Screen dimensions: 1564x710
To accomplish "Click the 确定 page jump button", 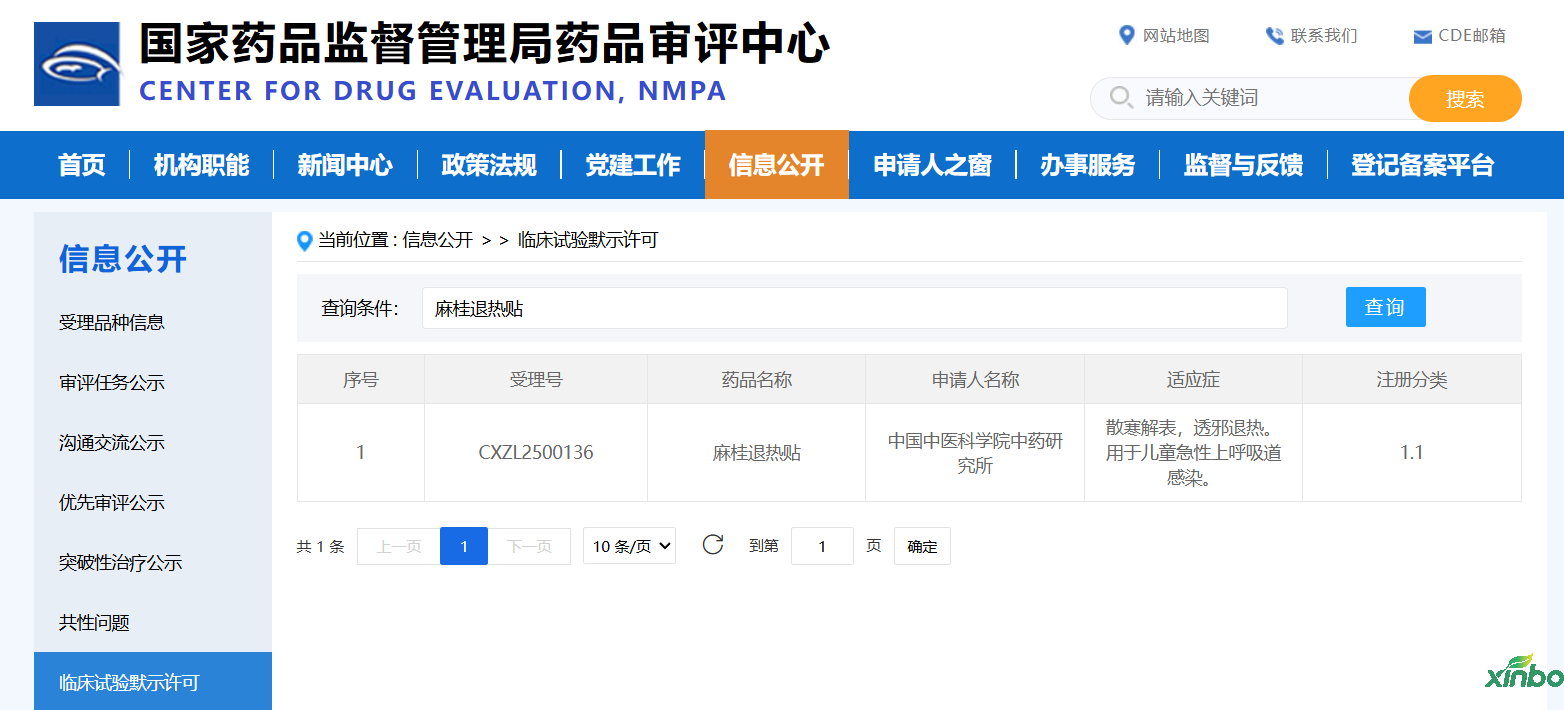I will click(921, 546).
